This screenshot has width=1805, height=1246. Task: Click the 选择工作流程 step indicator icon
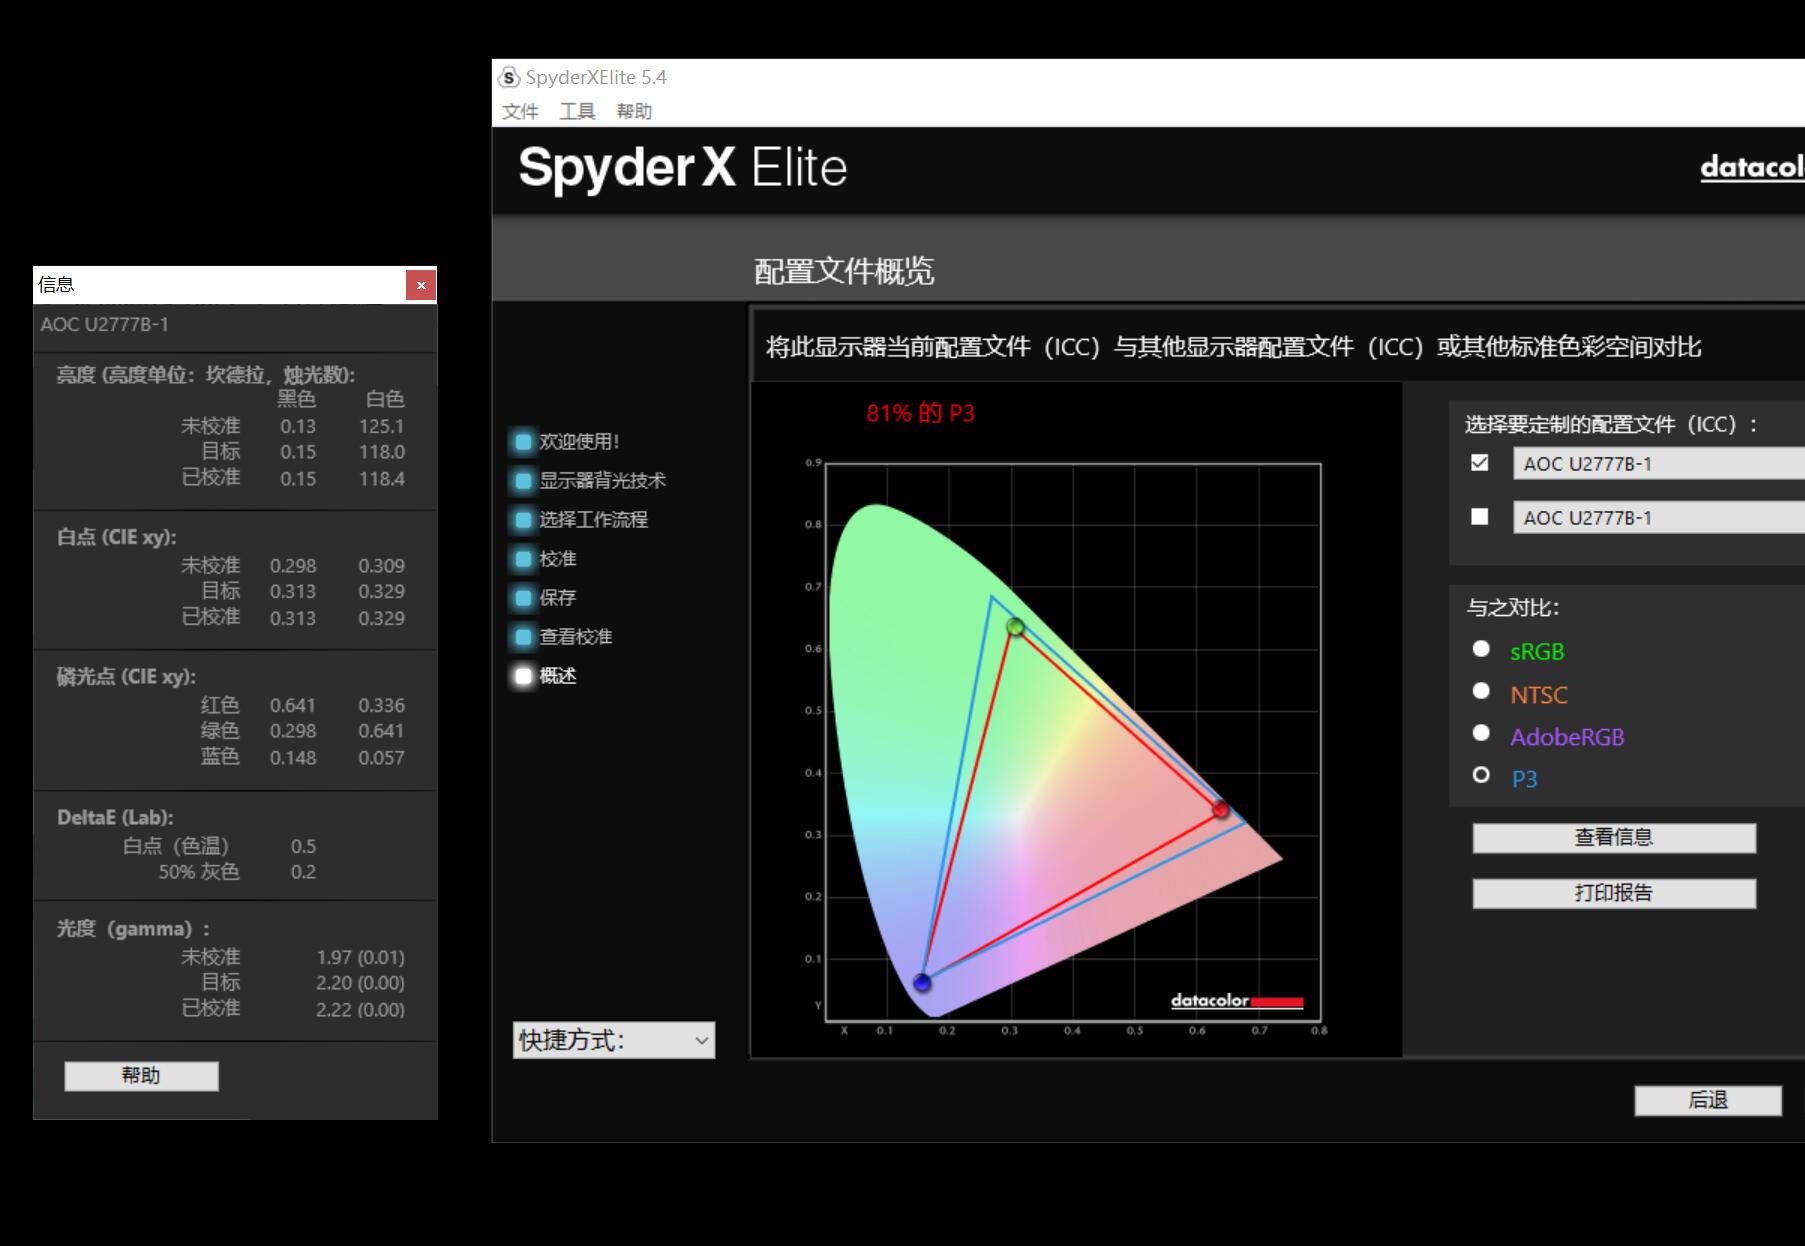pyautogui.click(x=522, y=519)
